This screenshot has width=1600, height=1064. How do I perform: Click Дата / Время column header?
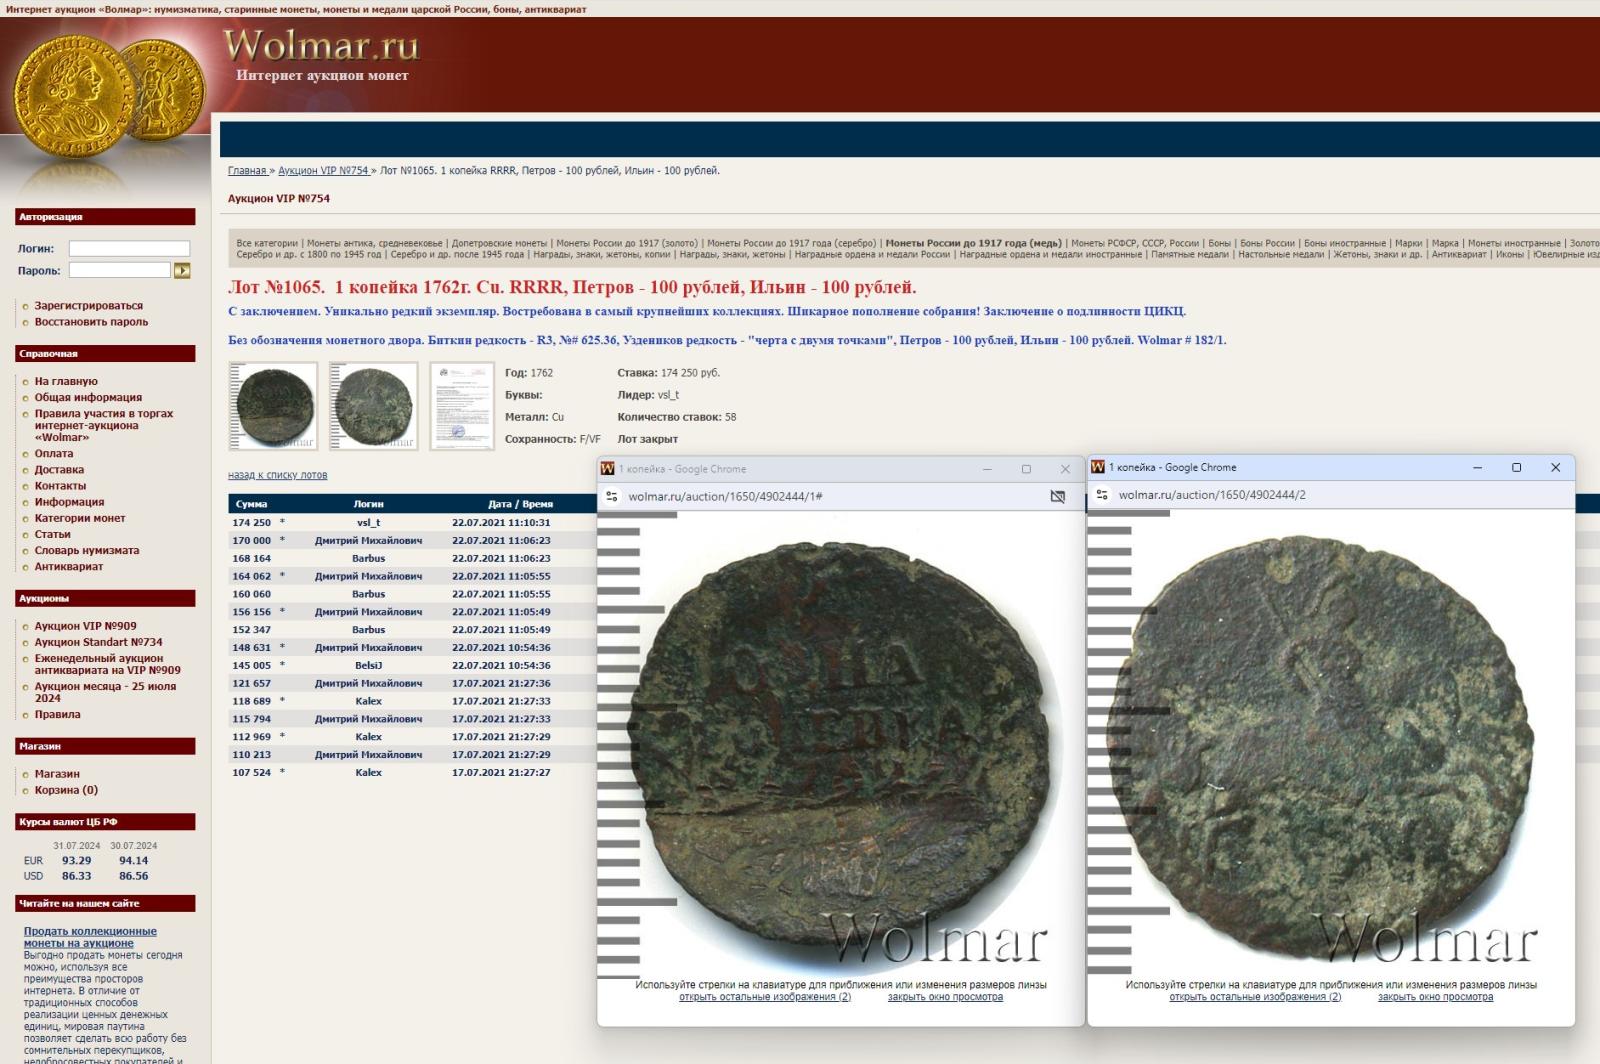pyautogui.click(x=520, y=504)
